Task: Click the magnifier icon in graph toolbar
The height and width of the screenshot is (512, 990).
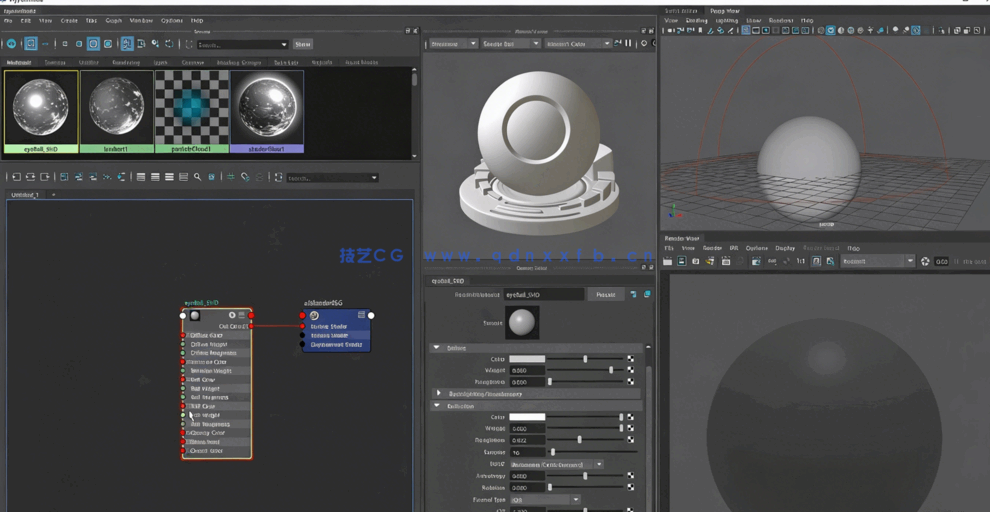Action: [197, 177]
